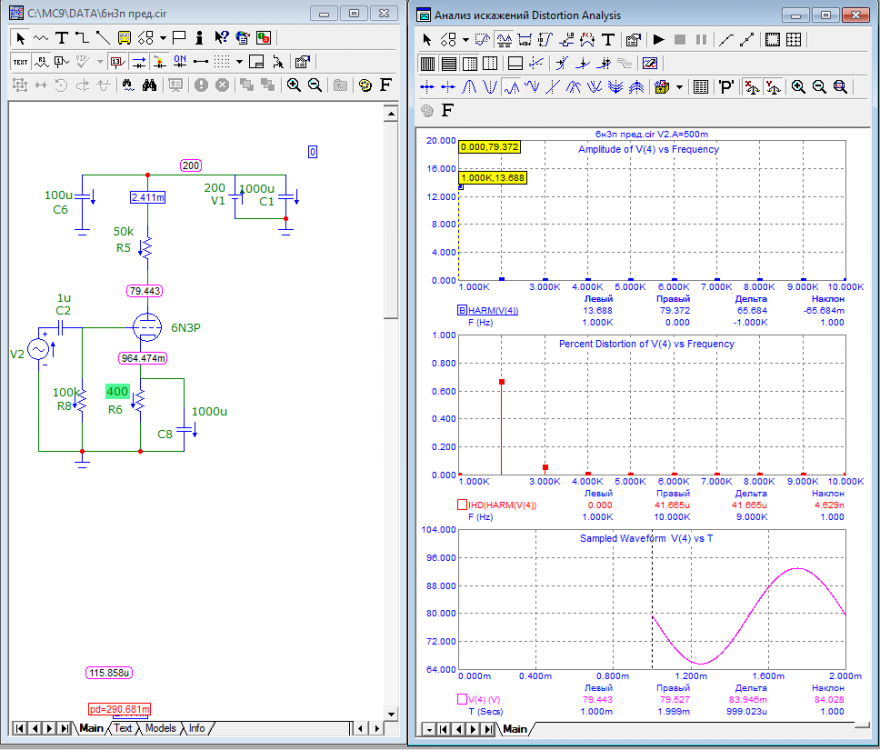Viewport: 880px width, 750px height.
Task: Select the 'P' toolbar icon in analysis window
Action: (x=726, y=87)
